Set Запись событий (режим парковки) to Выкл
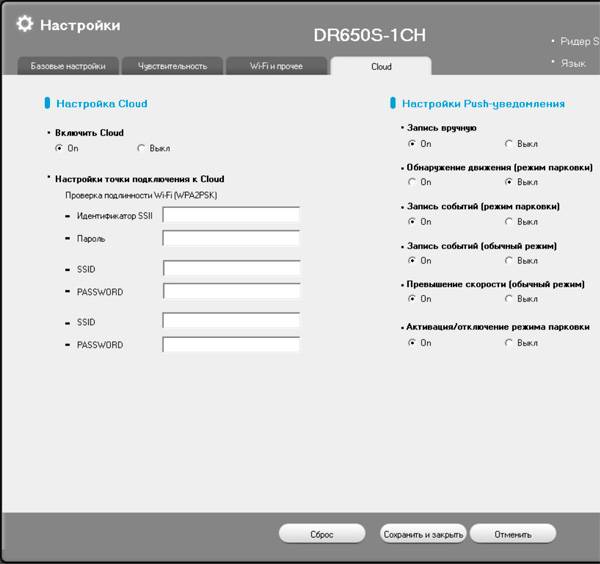This screenshot has width=600, height=564. (x=509, y=221)
